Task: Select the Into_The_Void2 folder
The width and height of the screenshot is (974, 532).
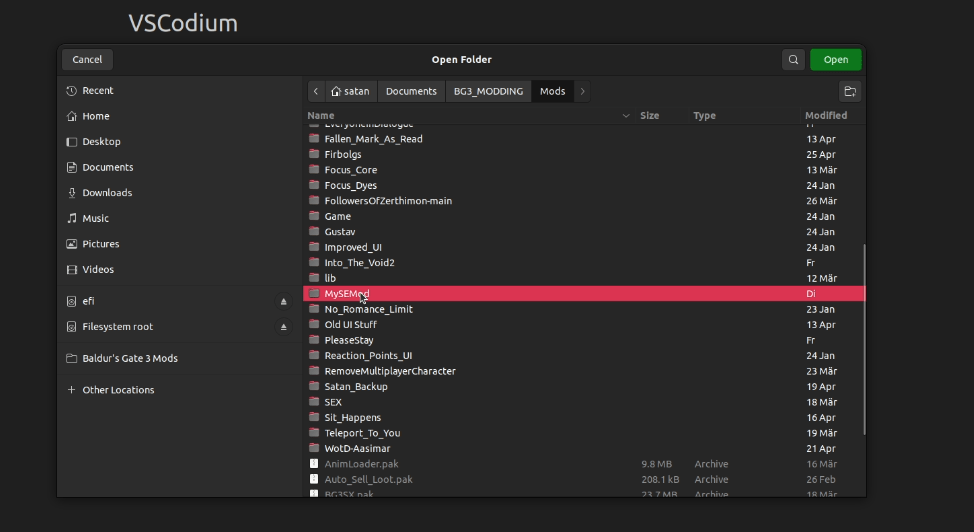Action: point(584,263)
